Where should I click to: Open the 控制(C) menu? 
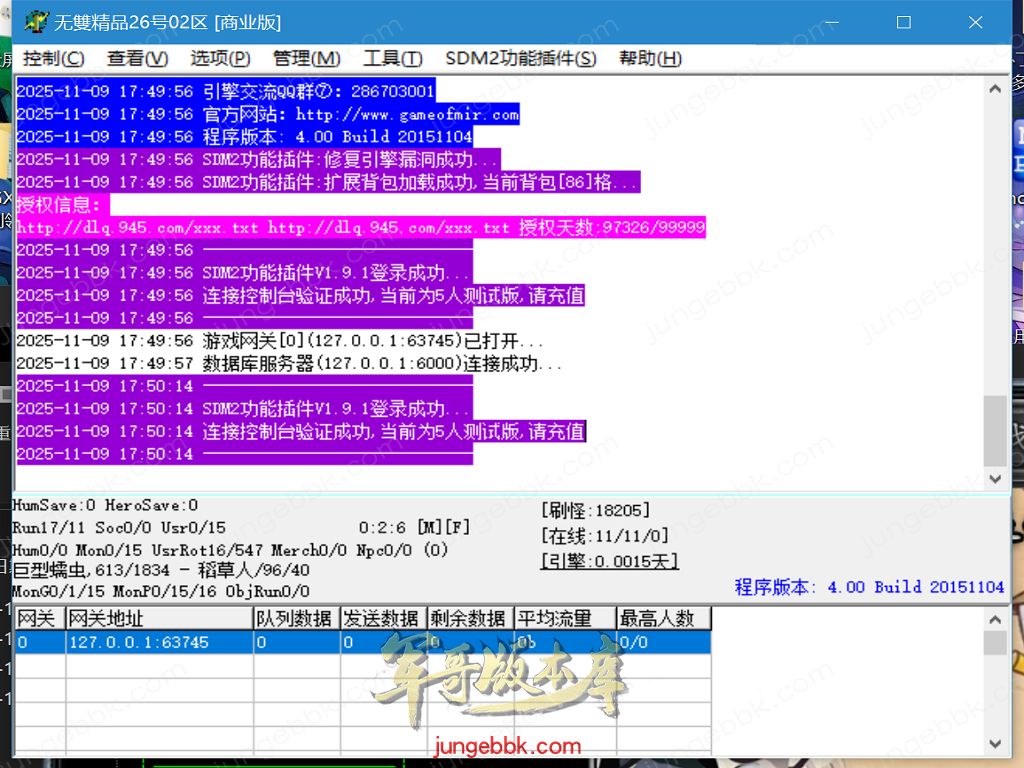[54, 59]
